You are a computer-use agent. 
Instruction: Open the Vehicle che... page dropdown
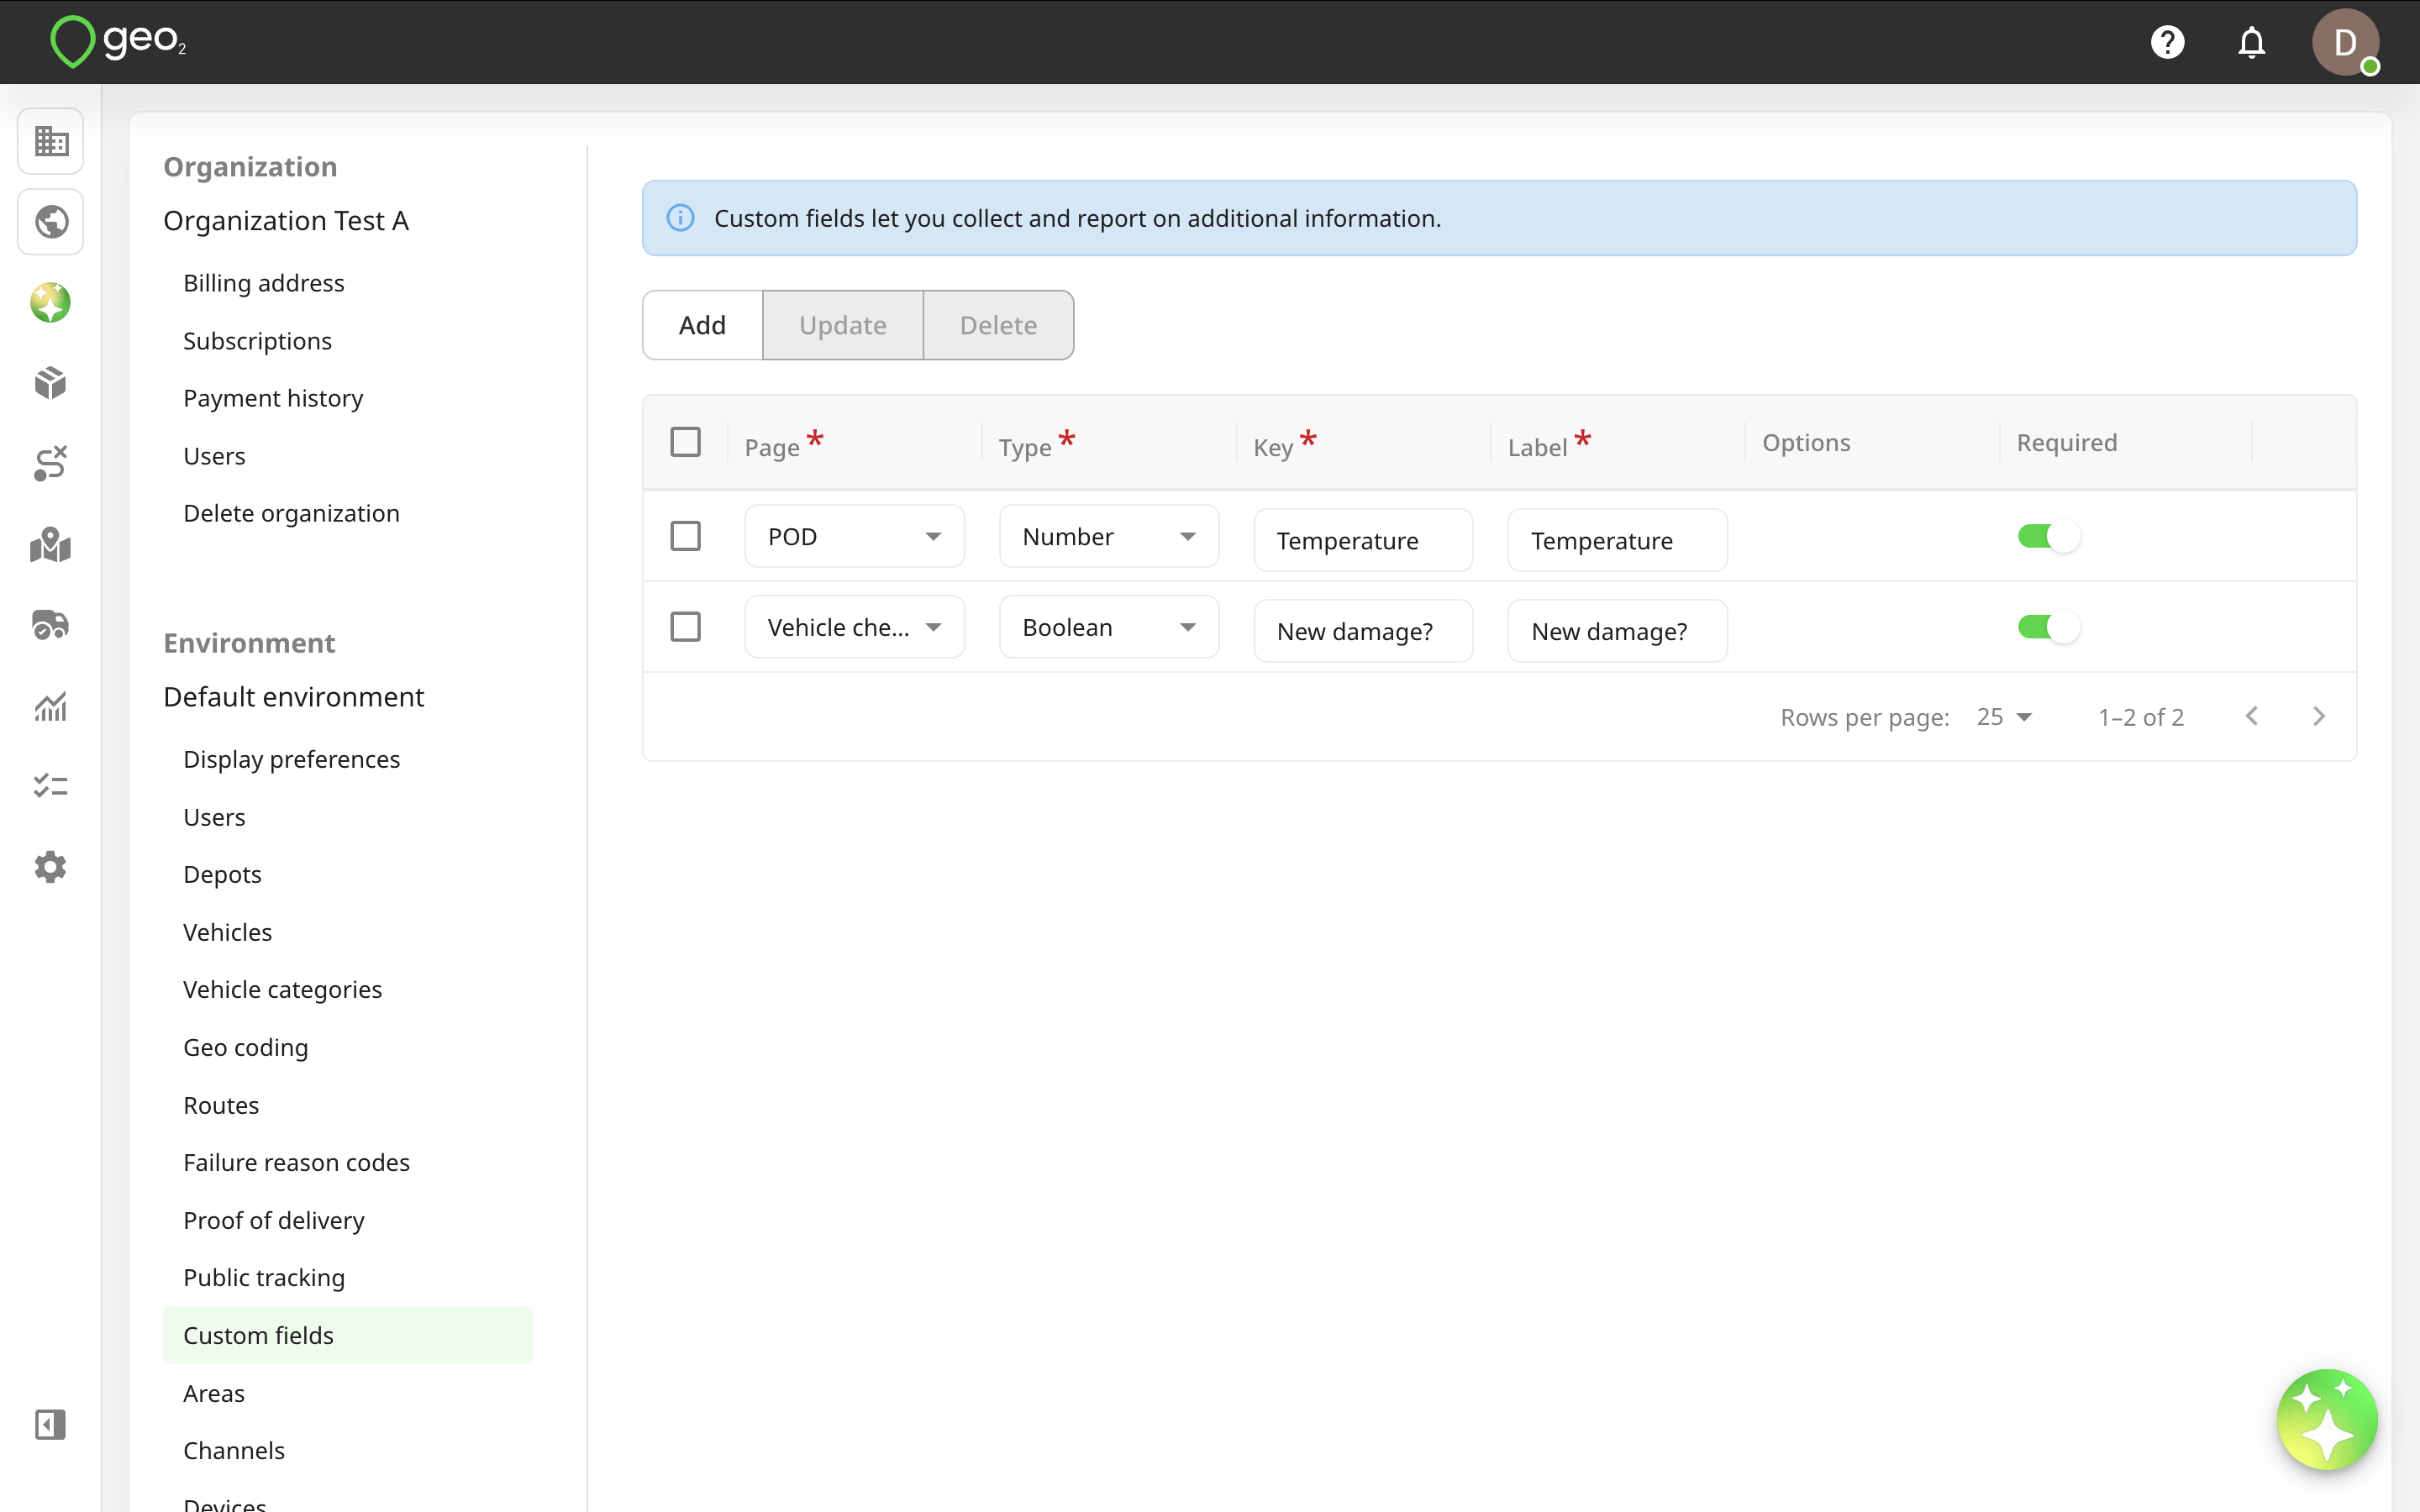pyautogui.click(x=855, y=627)
